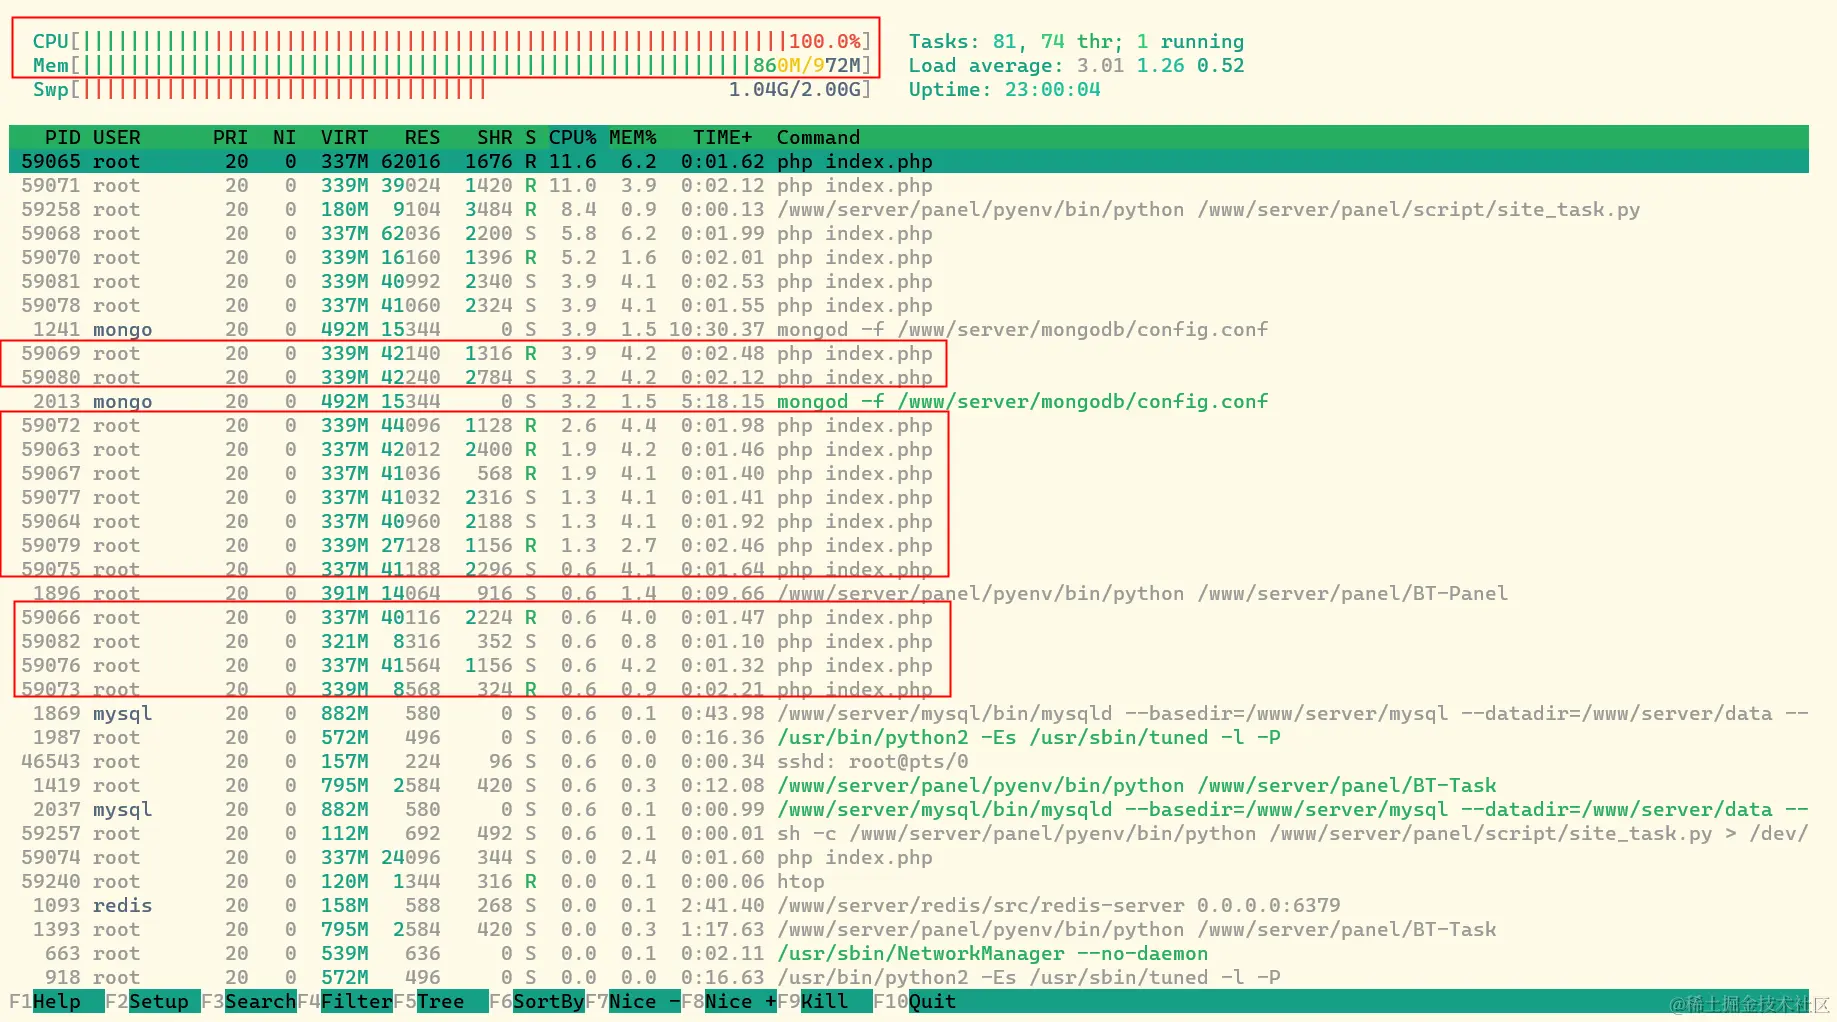Screen dimensions: 1837x1022
Task: Select the redis-server process row
Action: click(x=909, y=905)
